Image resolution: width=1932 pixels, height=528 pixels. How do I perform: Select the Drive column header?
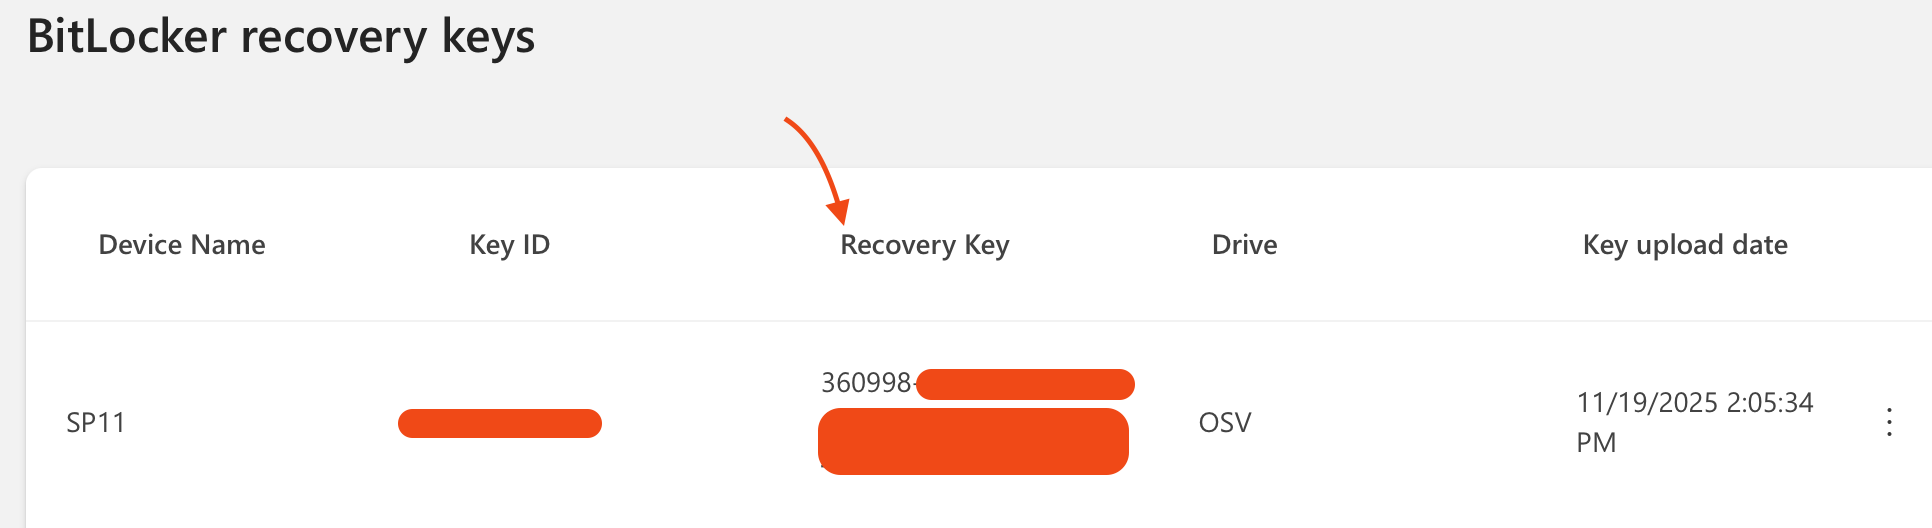(x=1244, y=245)
